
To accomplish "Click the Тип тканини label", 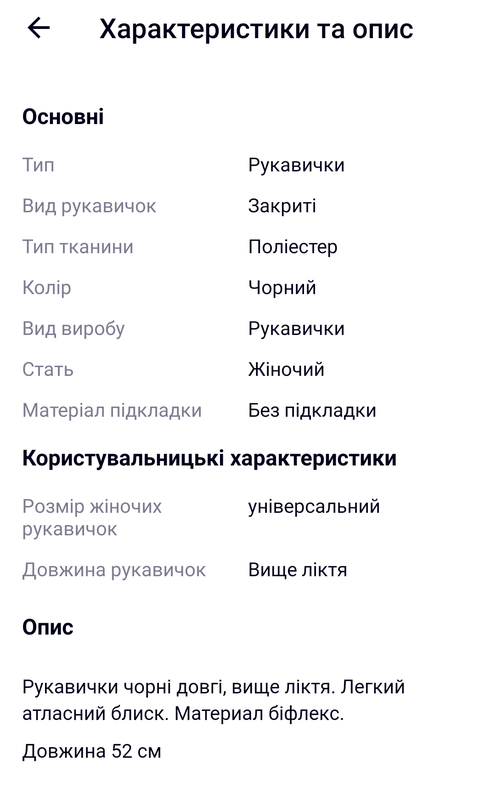I will click(x=78, y=247).
